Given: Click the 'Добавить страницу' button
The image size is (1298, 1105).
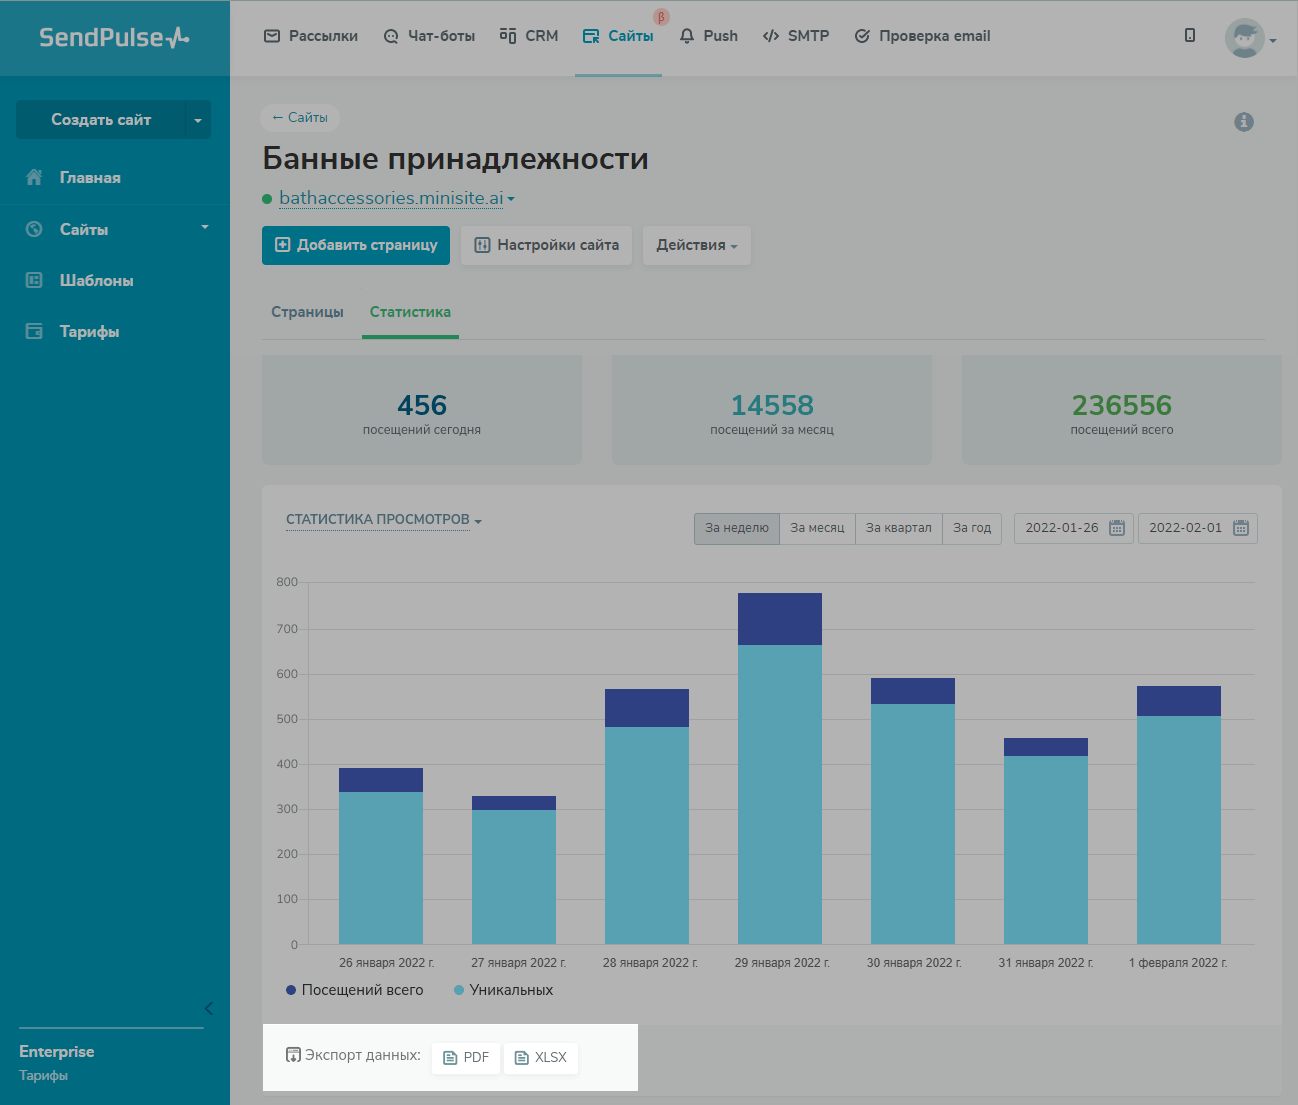Looking at the screenshot, I should pyautogui.click(x=356, y=245).
